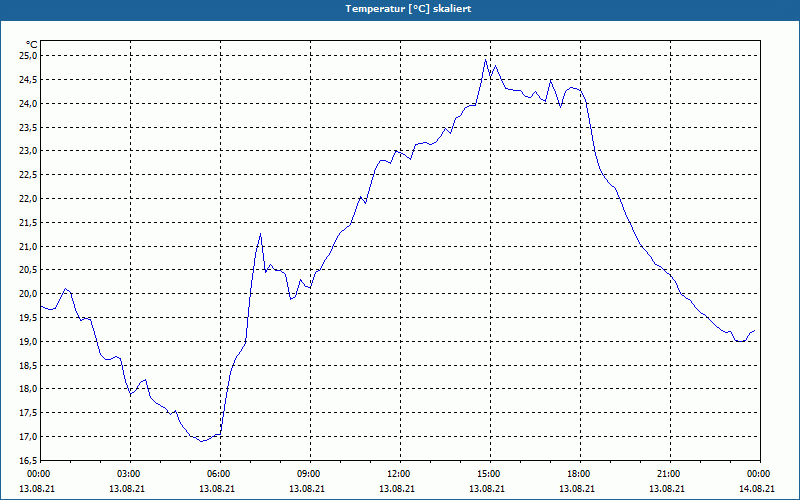Click the '°C' unit label above the y-axis
Image resolution: width=800 pixels, height=500 pixels.
pyautogui.click(x=32, y=45)
